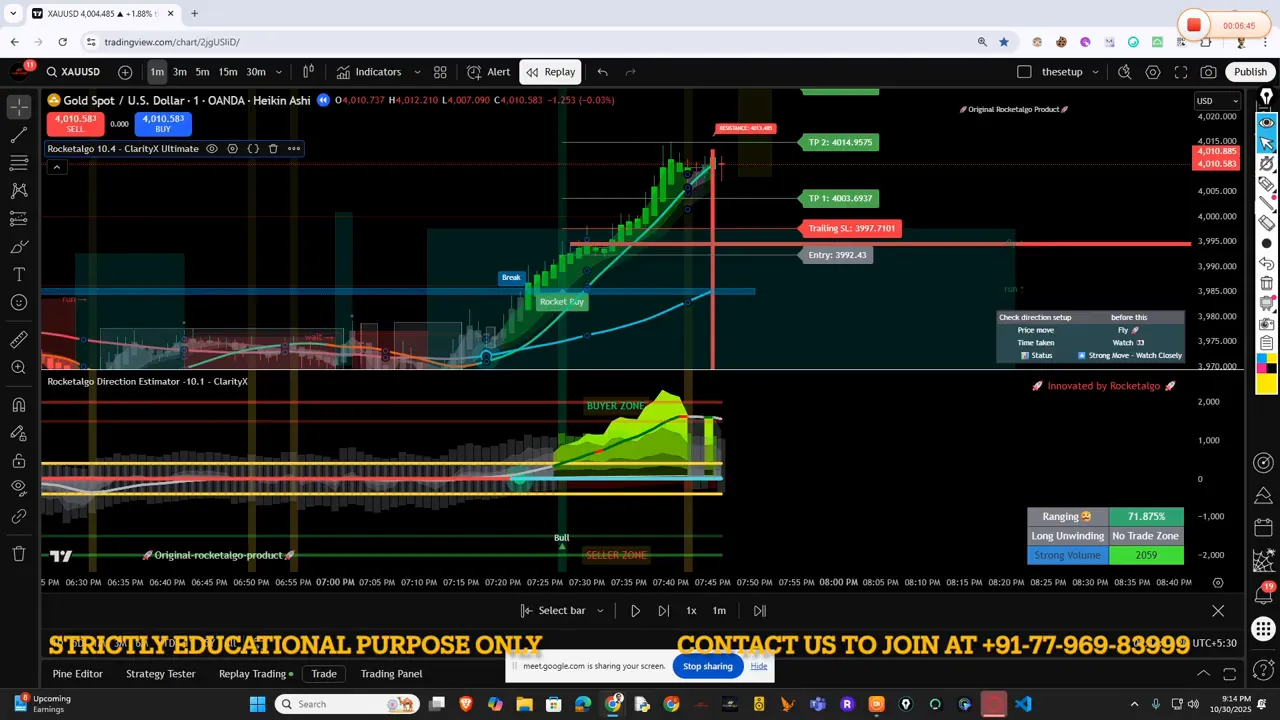The height and width of the screenshot is (720, 1280).
Task: Collapse the legend with the up chevron arrow
Action: (57, 167)
